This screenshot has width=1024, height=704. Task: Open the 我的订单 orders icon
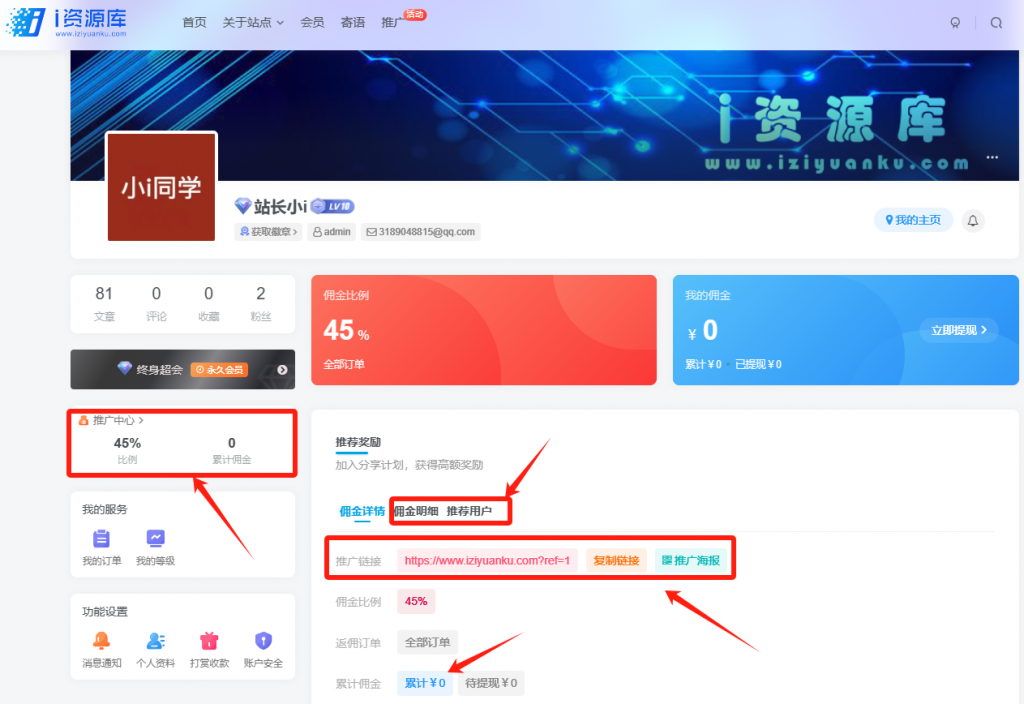[x=101, y=537]
